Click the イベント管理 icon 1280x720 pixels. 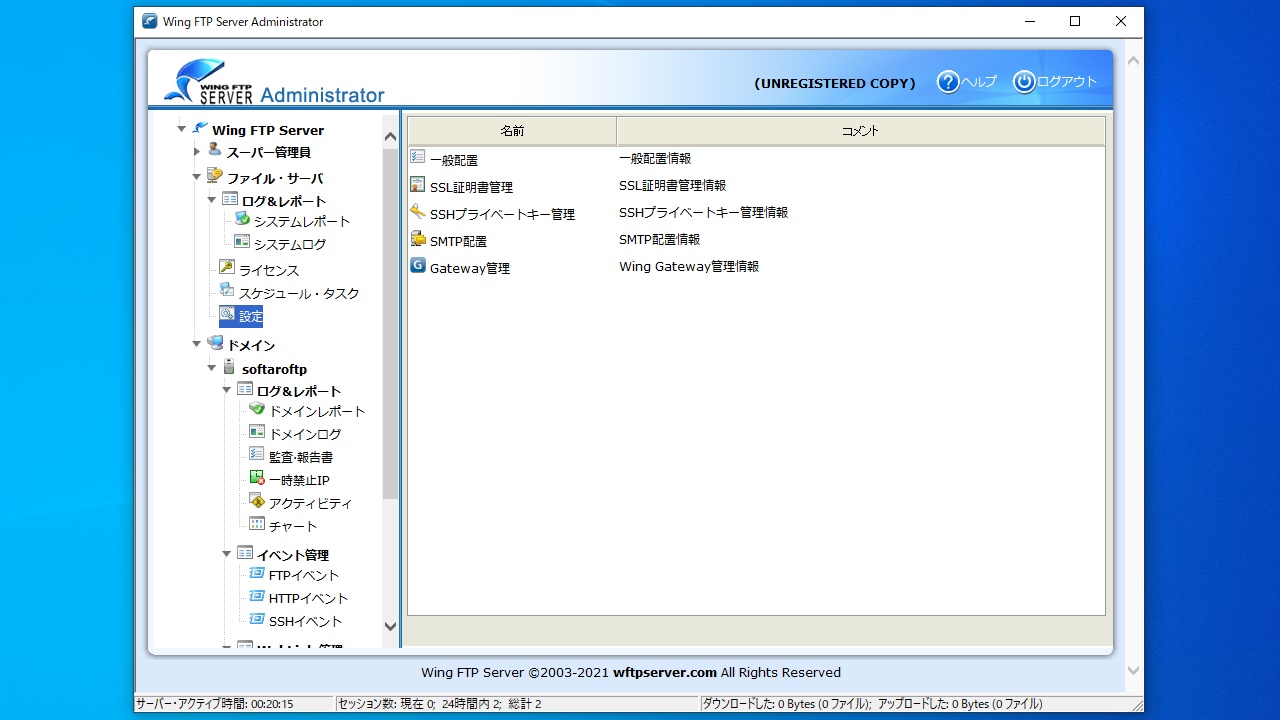[245, 552]
